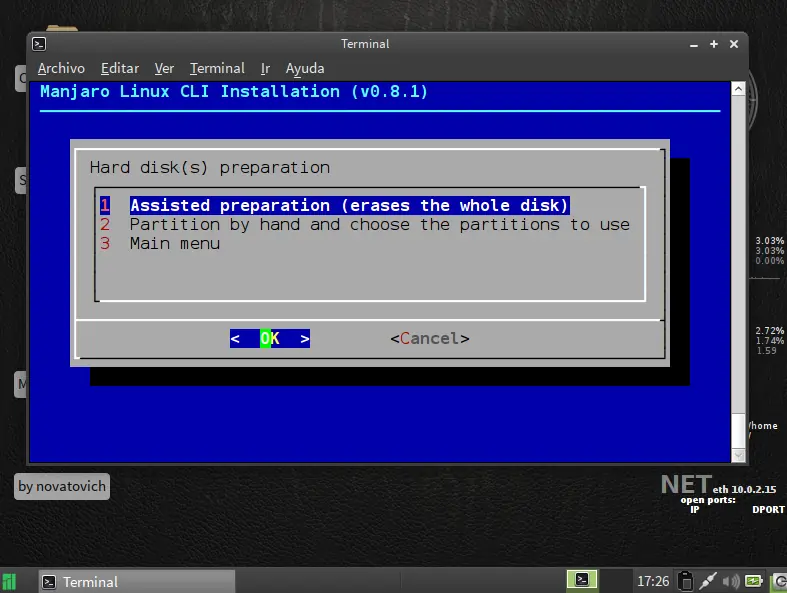Viewport: 787px width, 593px height.
Task: Open the Terminal menu in menubar
Action: point(217,68)
